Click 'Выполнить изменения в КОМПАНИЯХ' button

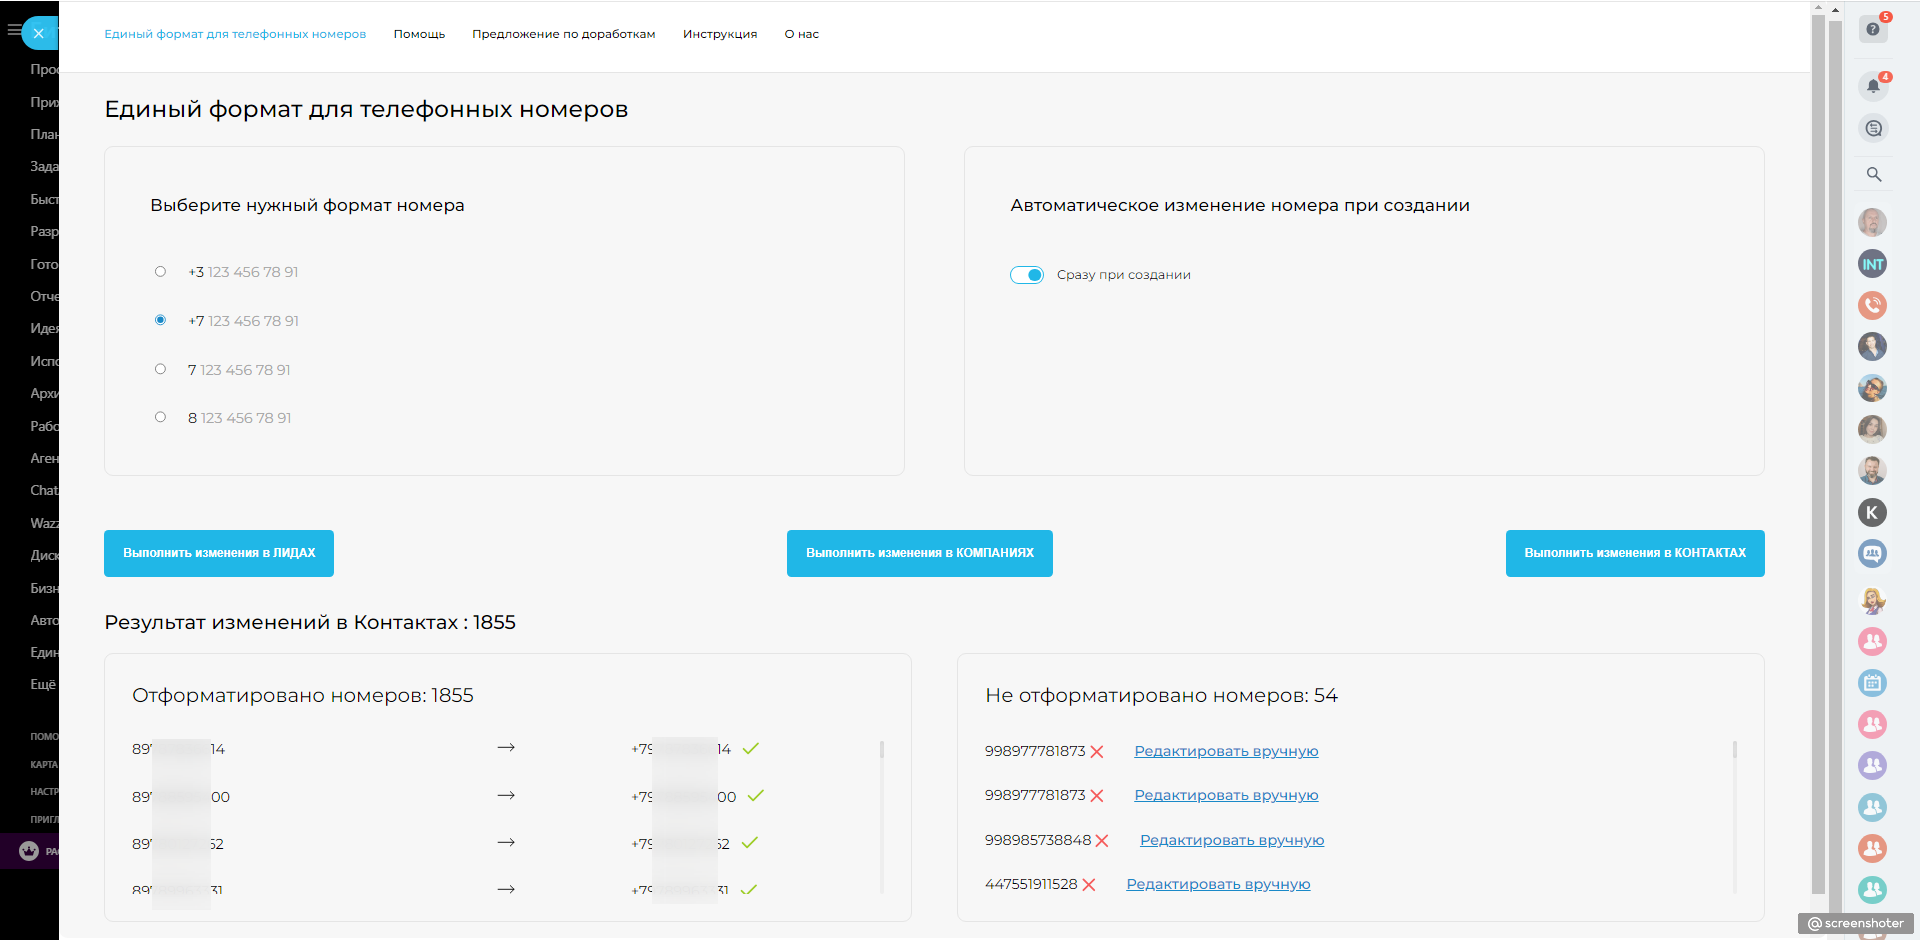pos(919,553)
